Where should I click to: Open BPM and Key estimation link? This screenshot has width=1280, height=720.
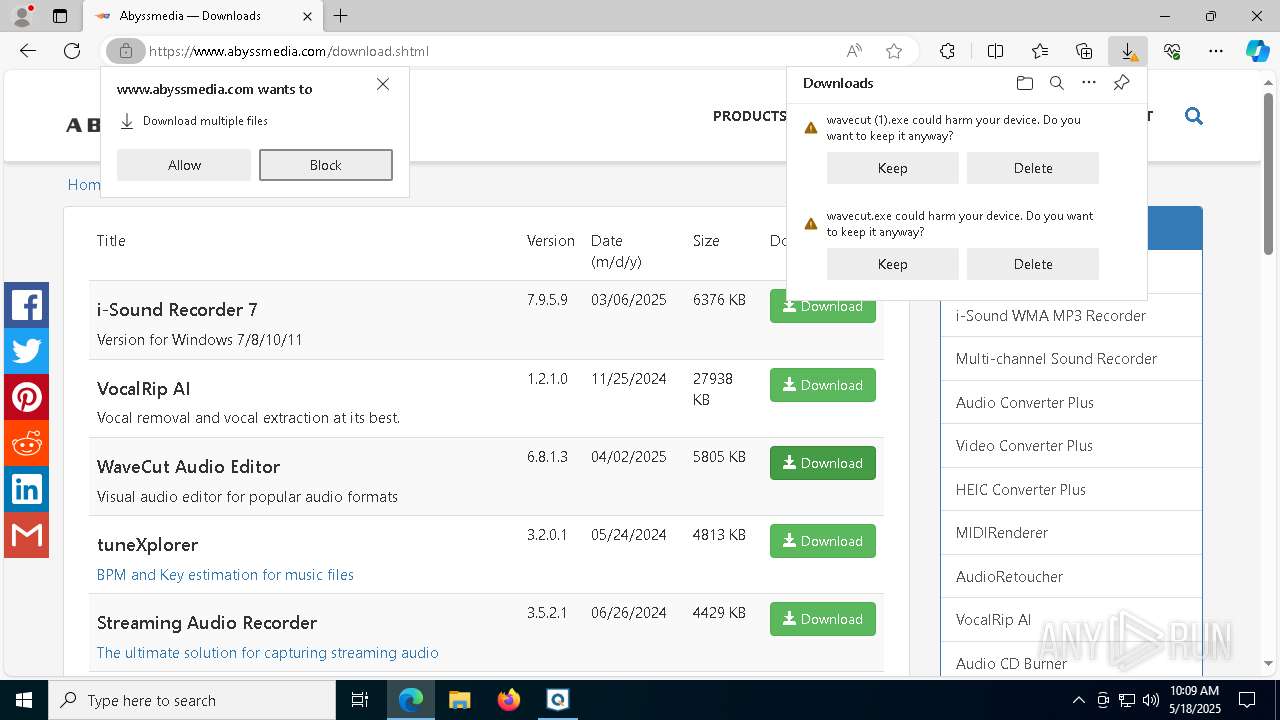[x=225, y=575]
